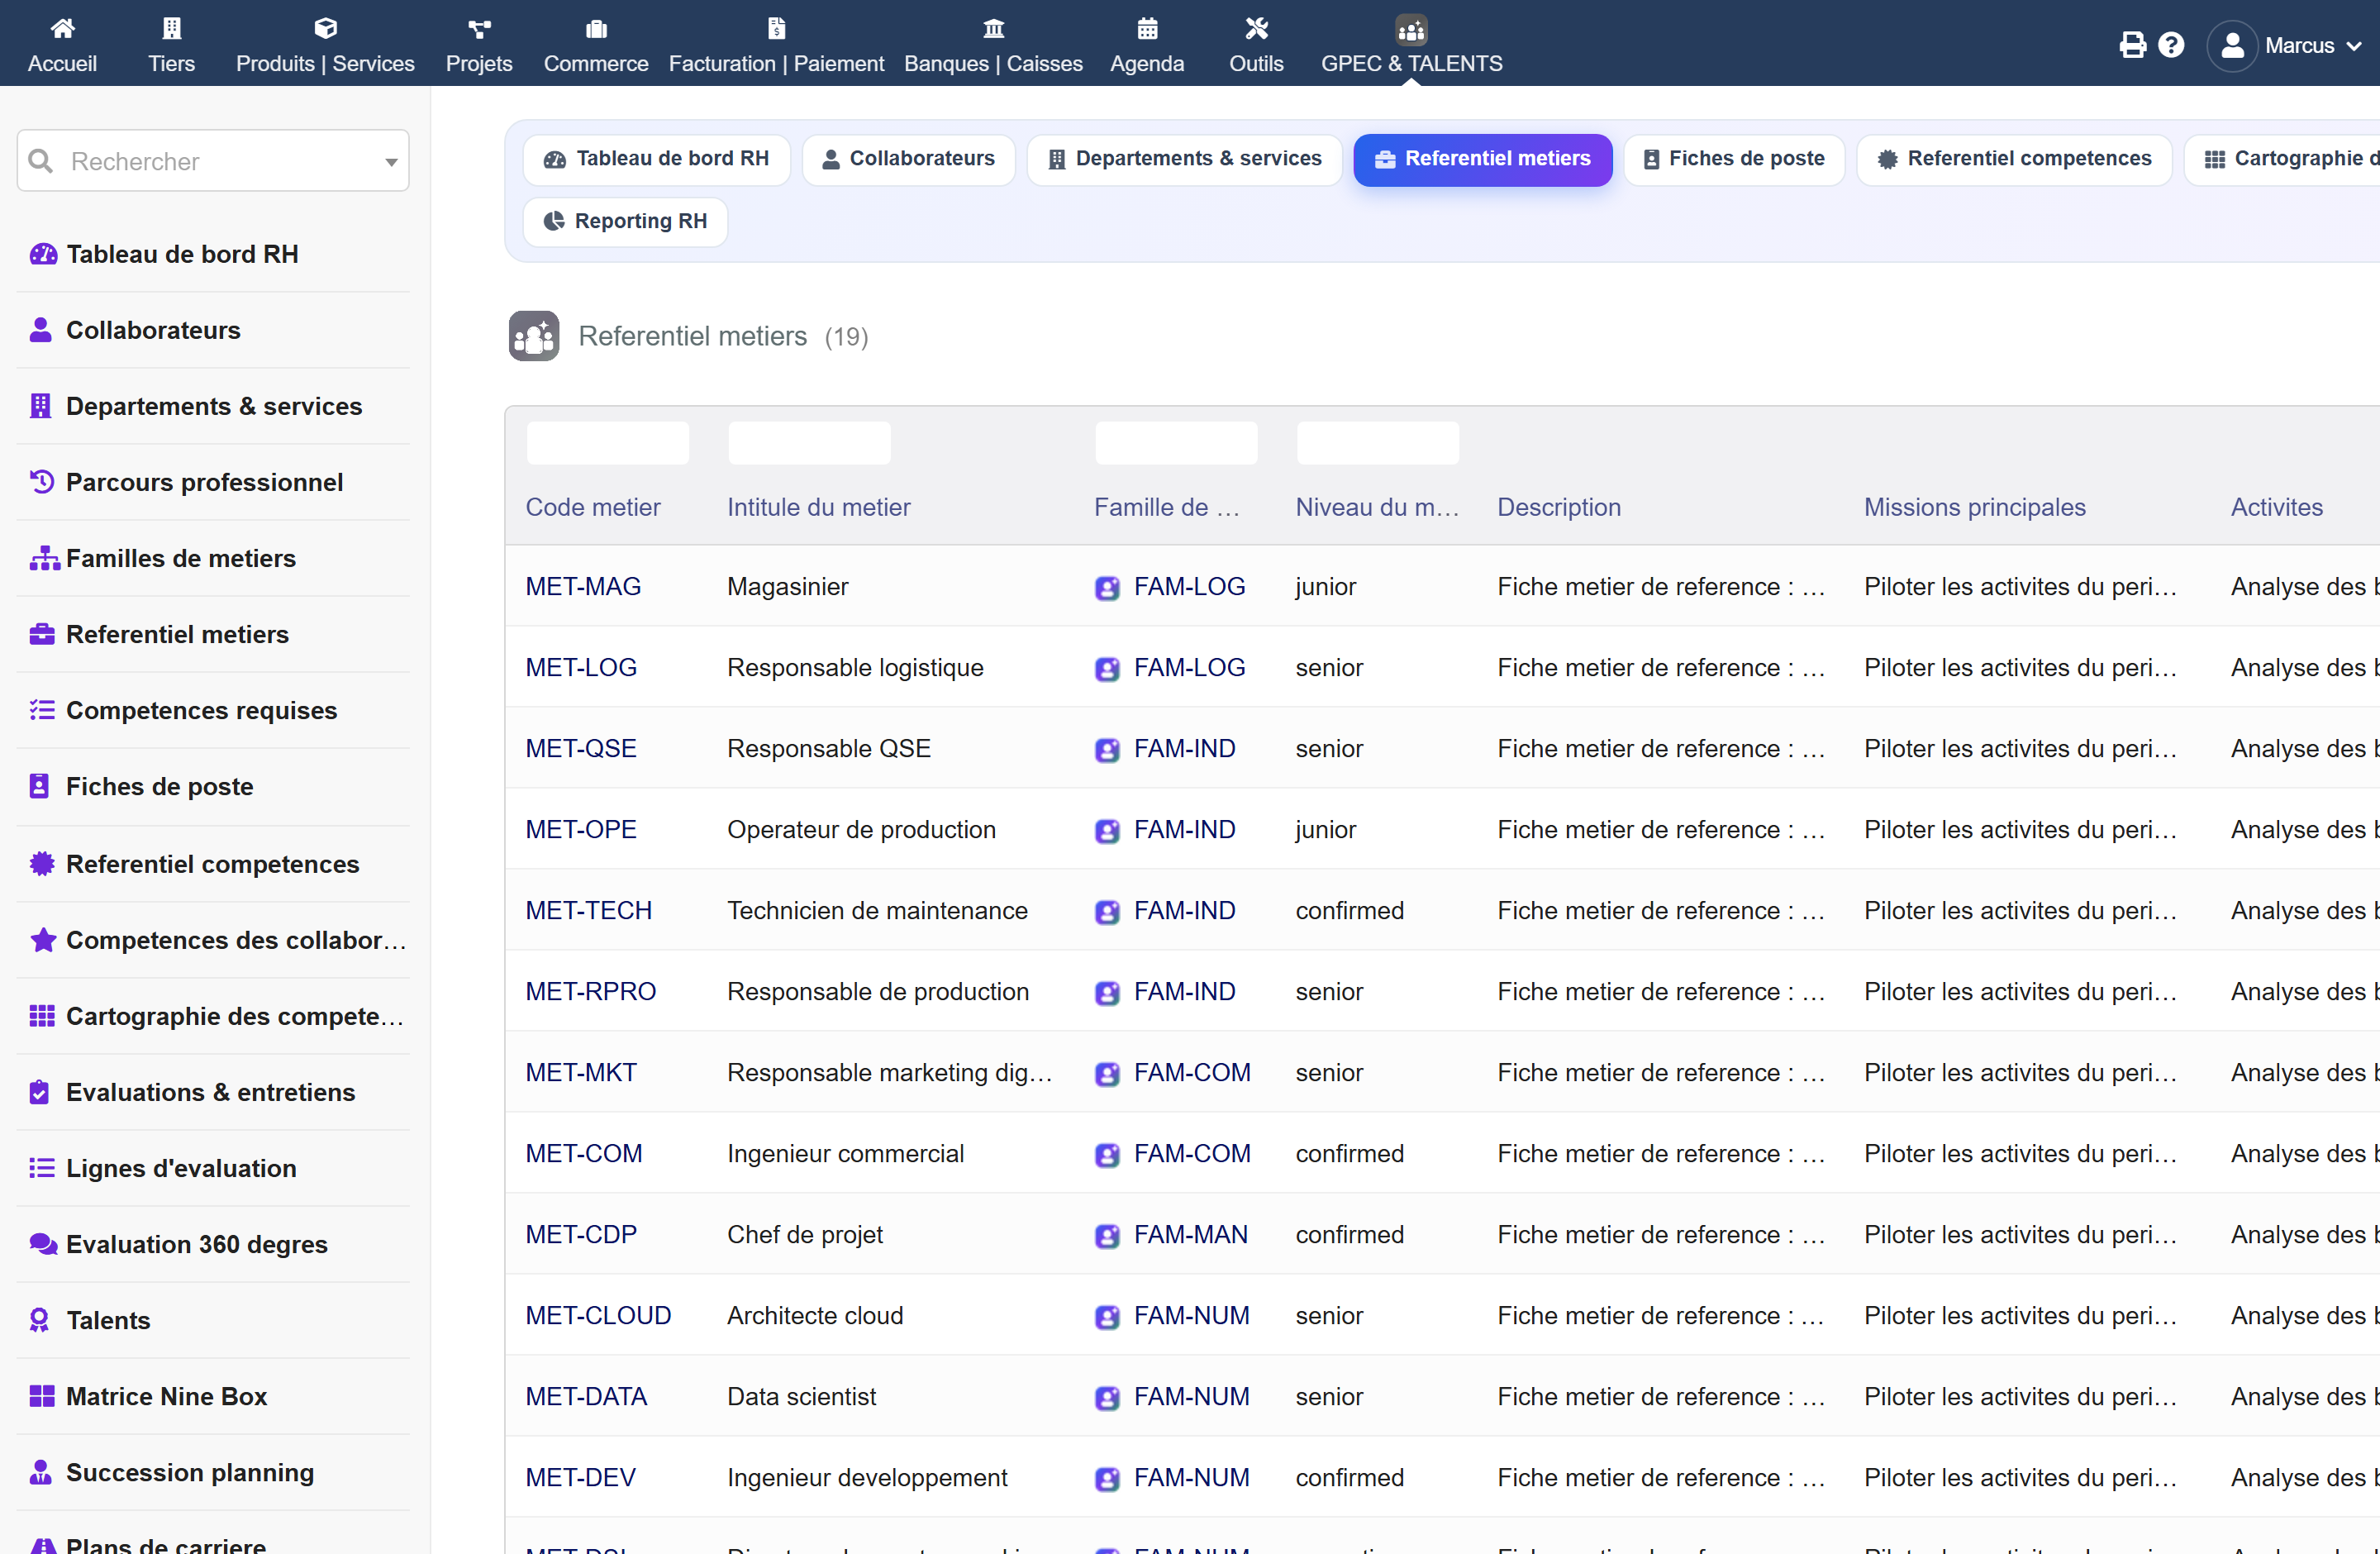This screenshot has height=1554, width=2380.
Task: Open the Reporting RH tab
Action: click(625, 221)
